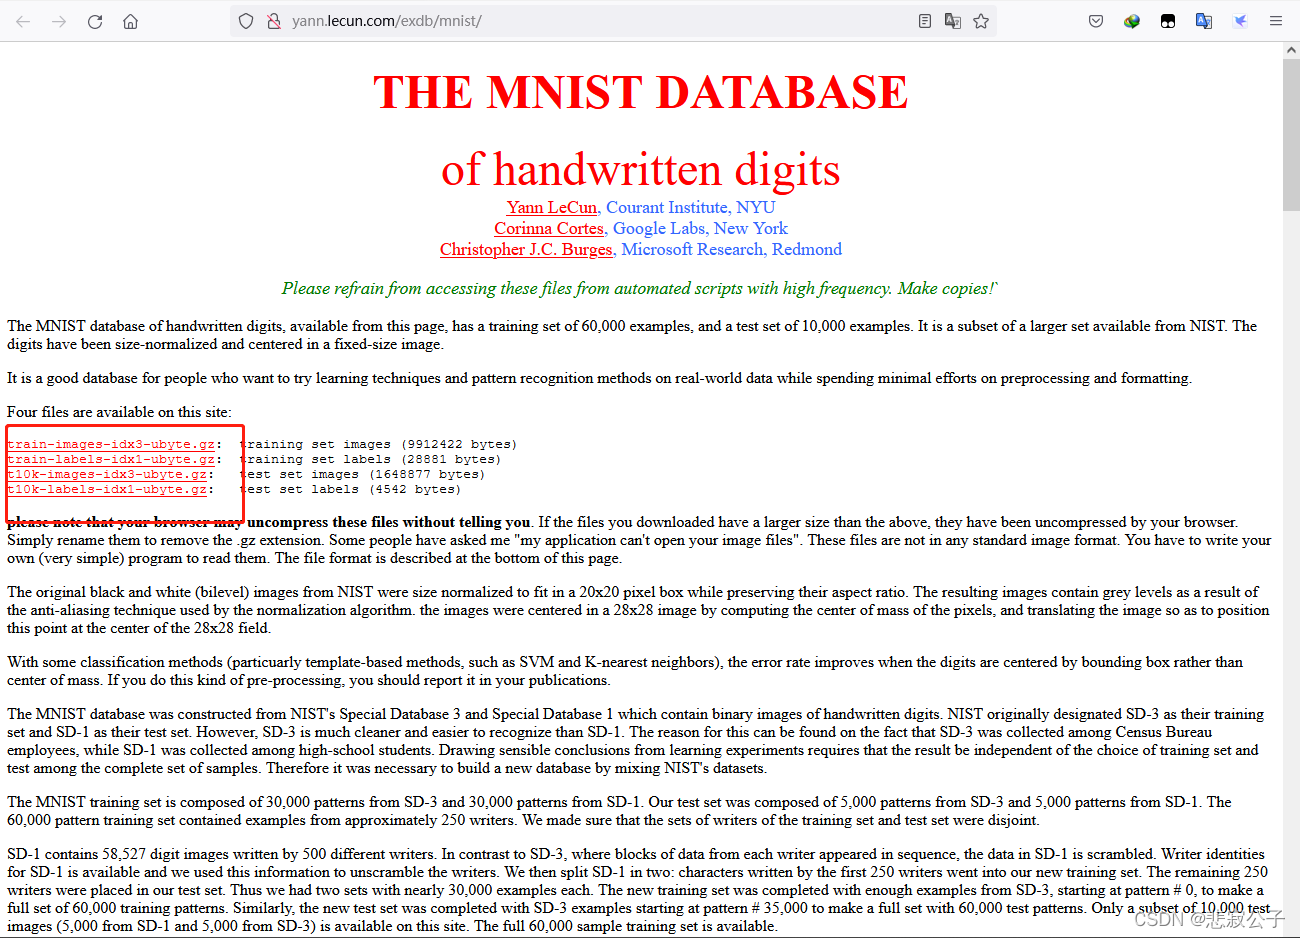Click paragraph starting 'The original black and white'
This screenshot has width=1300, height=938.
(638, 610)
